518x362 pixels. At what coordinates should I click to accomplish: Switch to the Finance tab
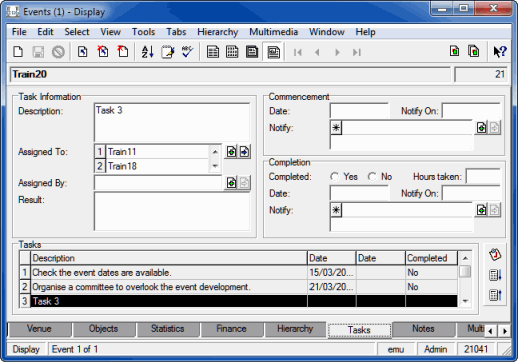click(x=231, y=329)
